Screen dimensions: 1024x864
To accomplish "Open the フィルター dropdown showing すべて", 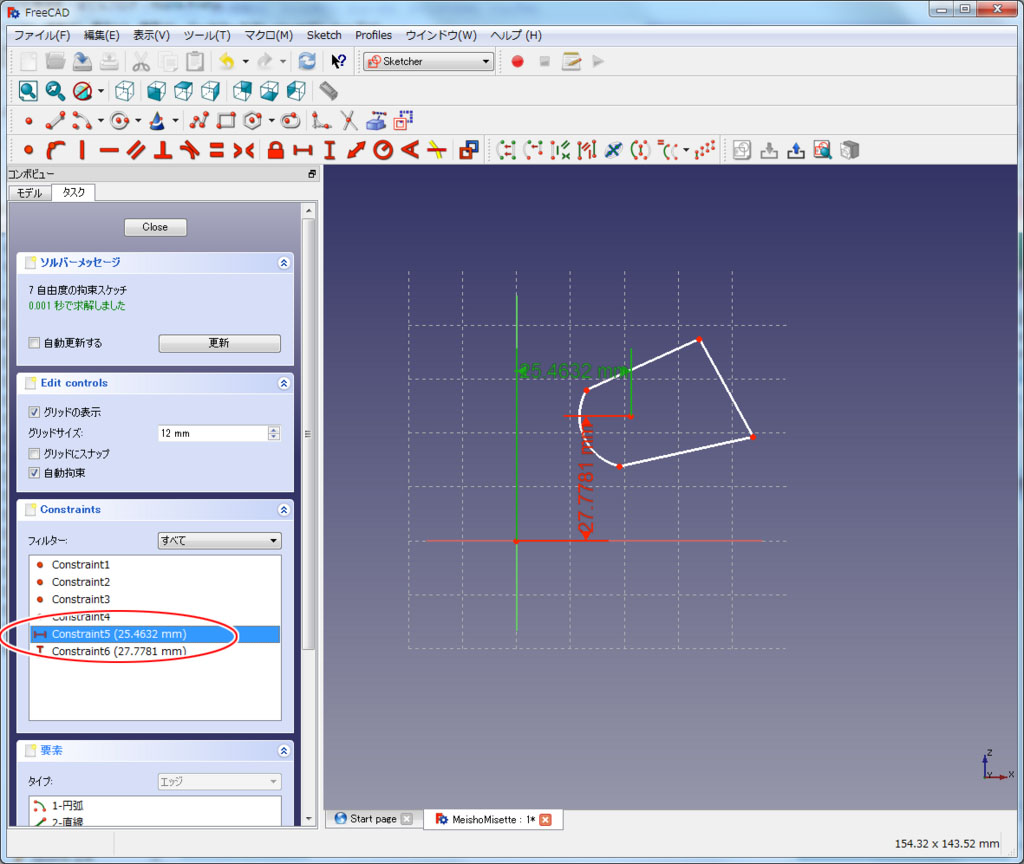I will tap(220, 540).
